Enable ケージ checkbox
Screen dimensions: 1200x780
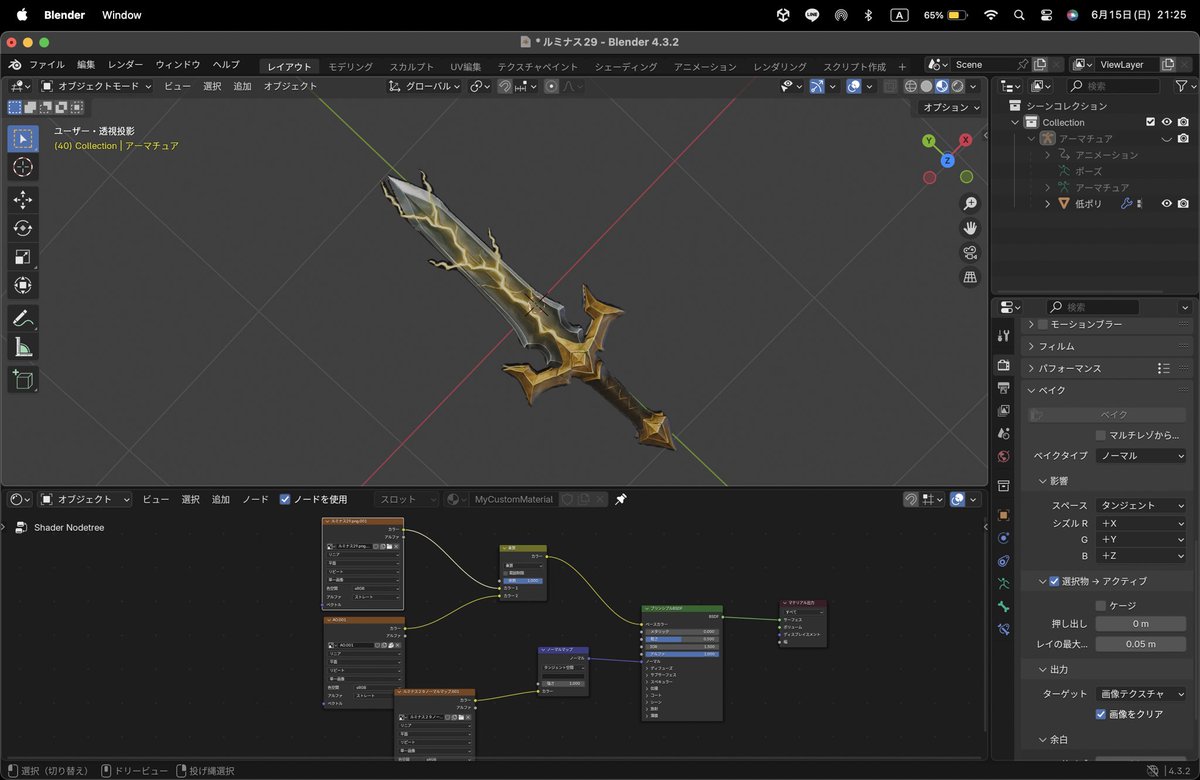(1101, 605)
